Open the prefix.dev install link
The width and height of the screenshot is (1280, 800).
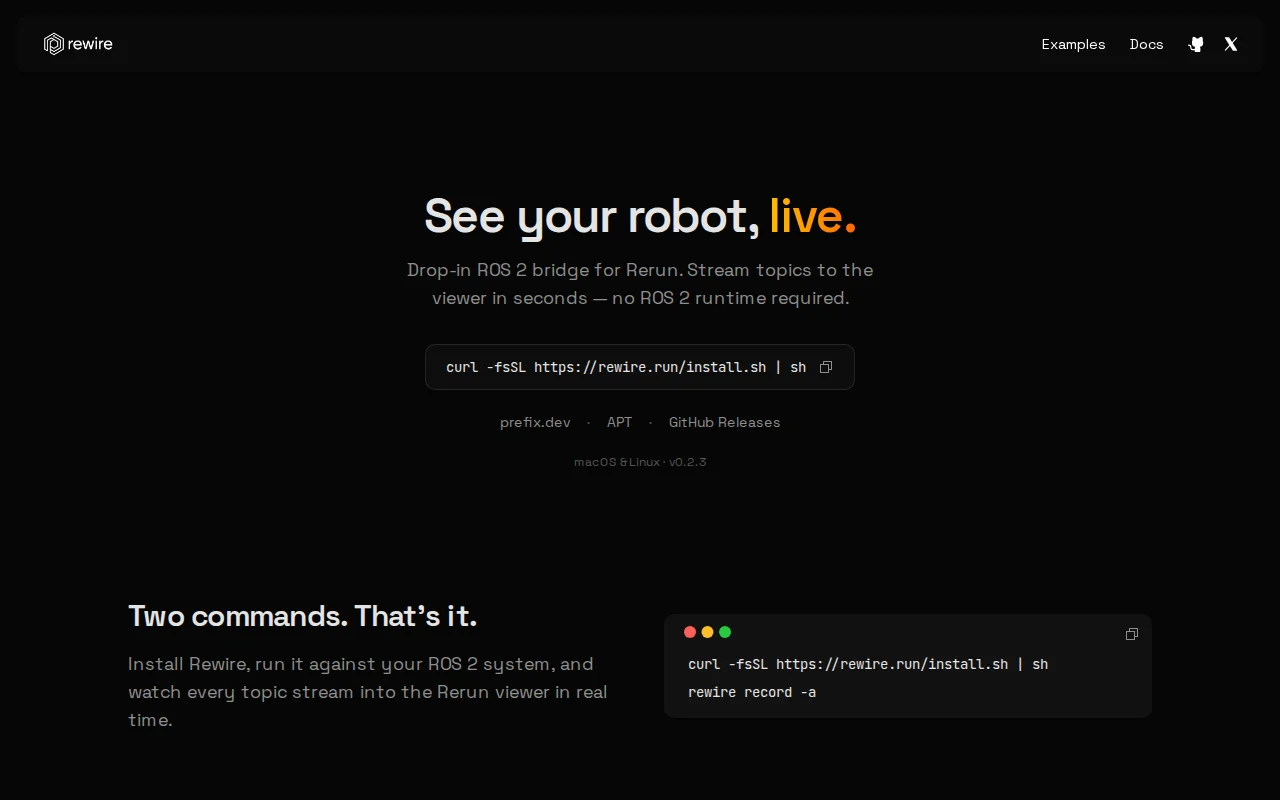(535, 422)
